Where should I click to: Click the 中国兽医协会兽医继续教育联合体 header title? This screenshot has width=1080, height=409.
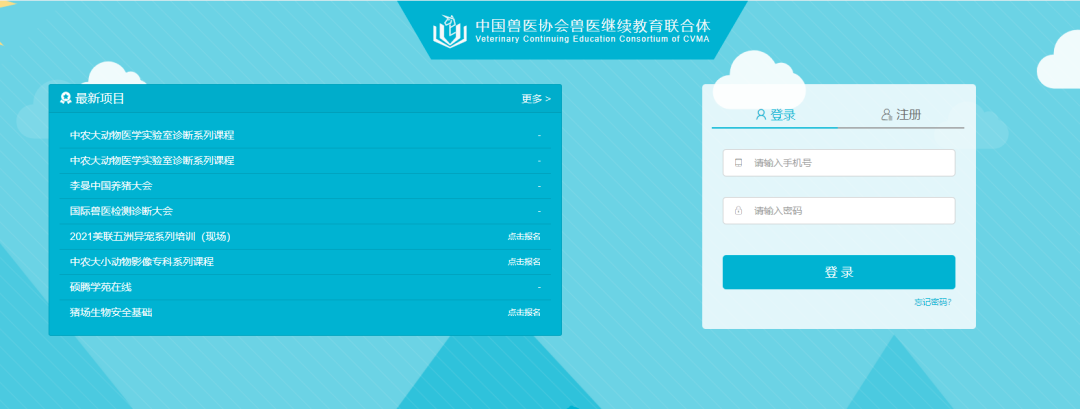pos(592,25)
